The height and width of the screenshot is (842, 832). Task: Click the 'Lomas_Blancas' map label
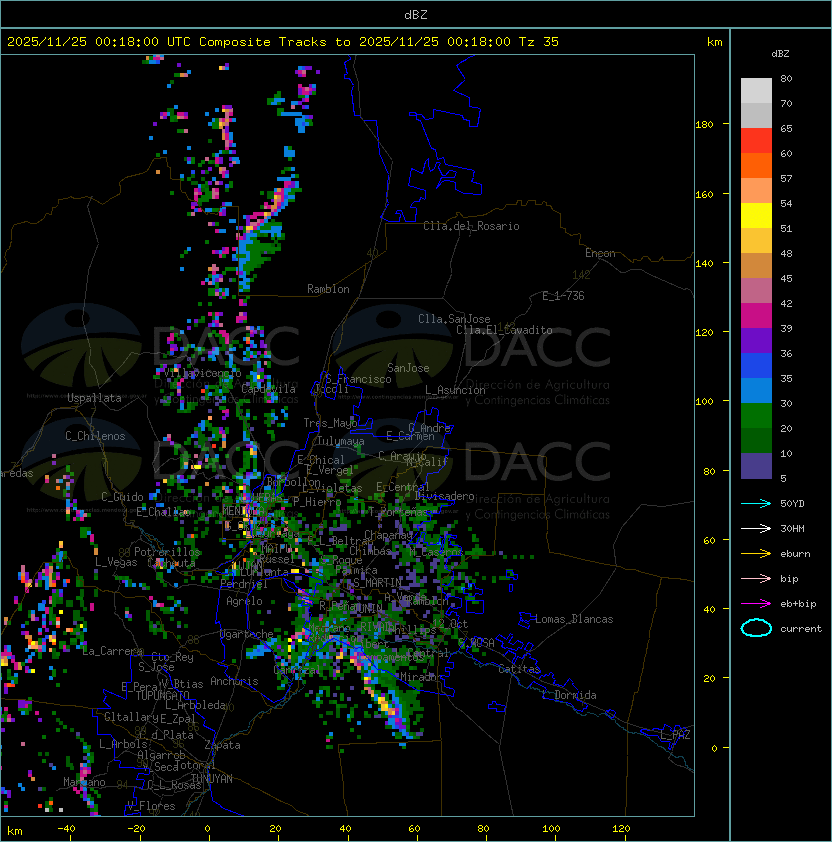pos(574,619)
